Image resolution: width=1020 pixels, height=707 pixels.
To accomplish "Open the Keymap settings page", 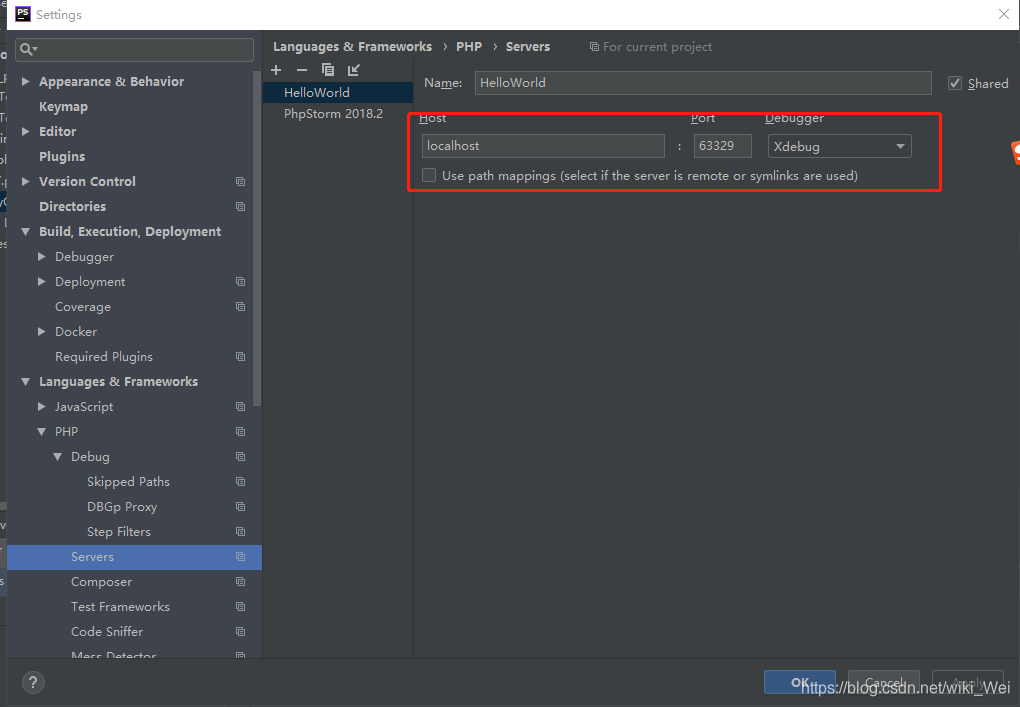I will 63,107.
